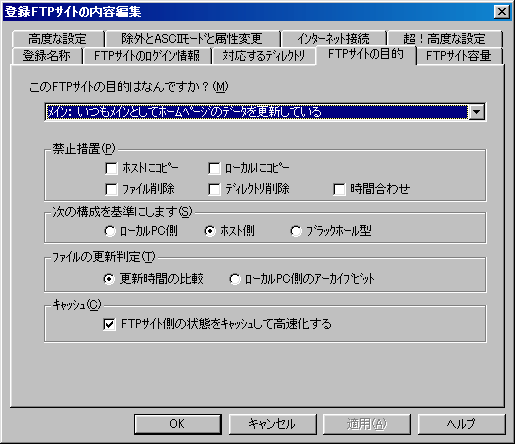Choose ローカルPC側のアーカイブビット radio option
The height and width of the screenshot is (444, 515).
click(x=235, y=279)
